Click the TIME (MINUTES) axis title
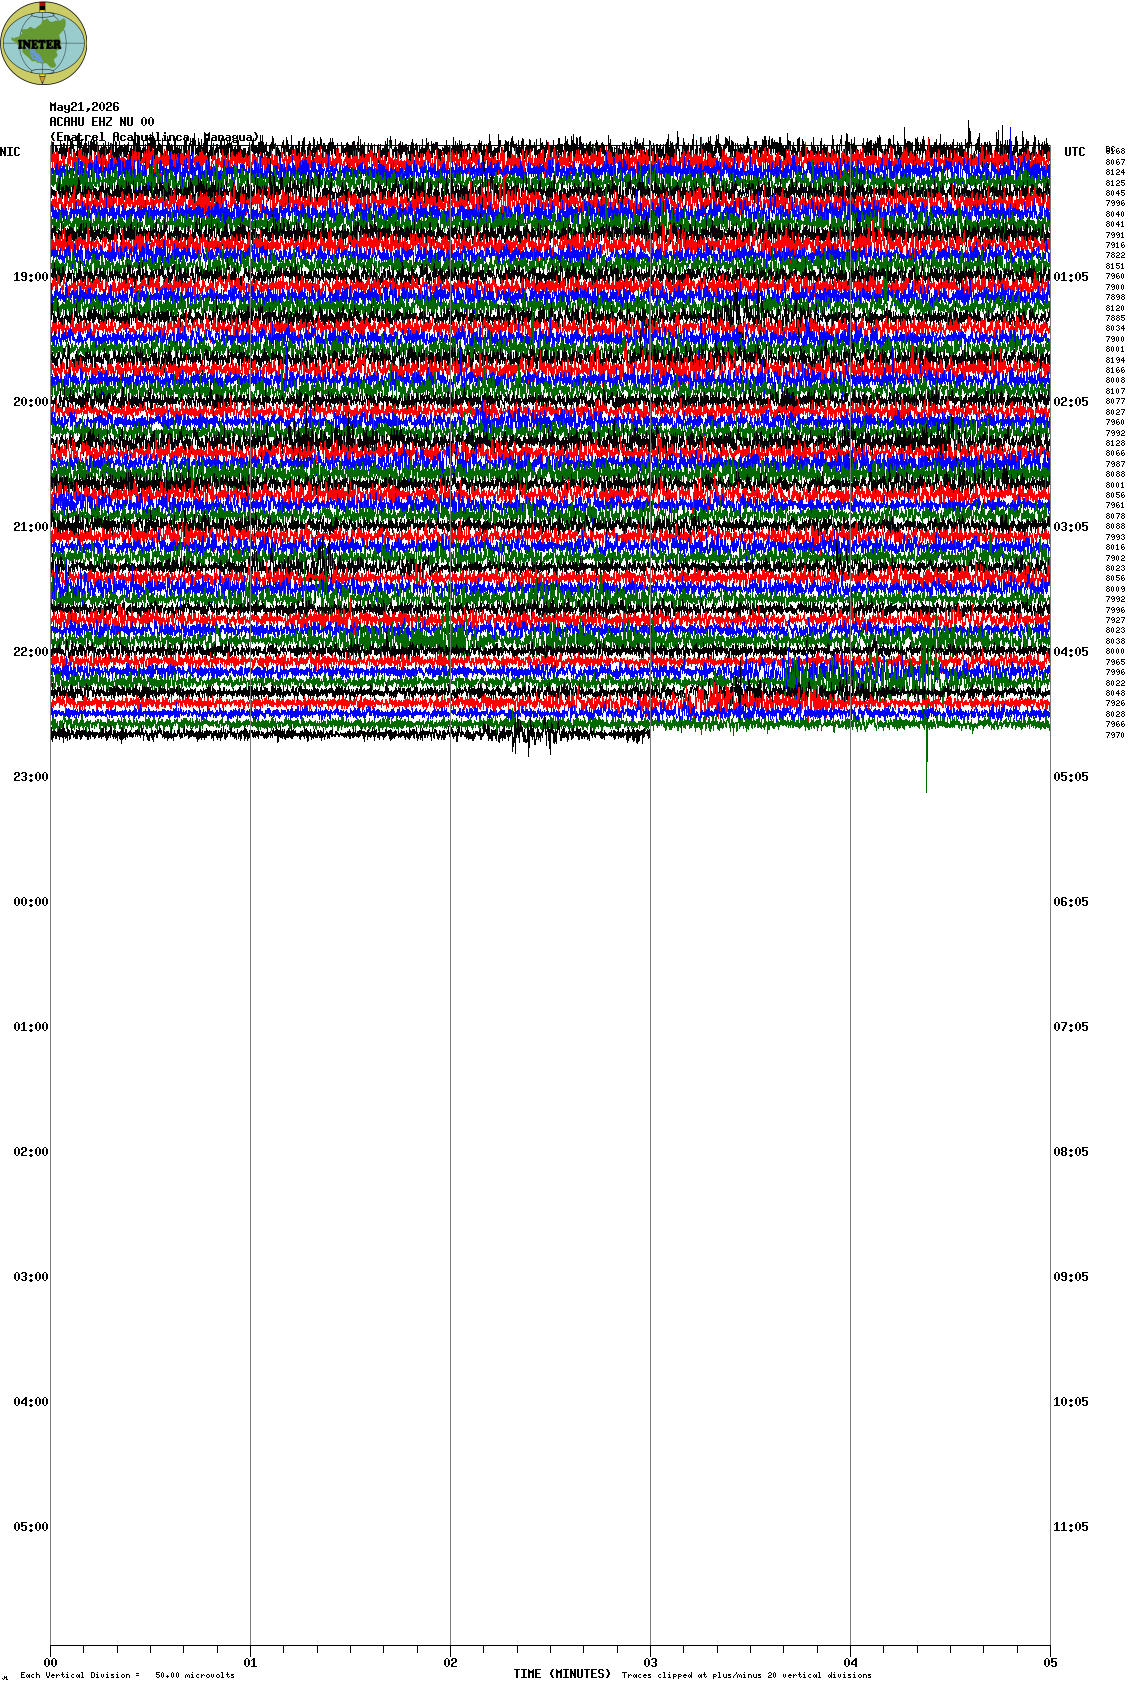The width and height of the screenshot is (1130, 1689). 562,1674
